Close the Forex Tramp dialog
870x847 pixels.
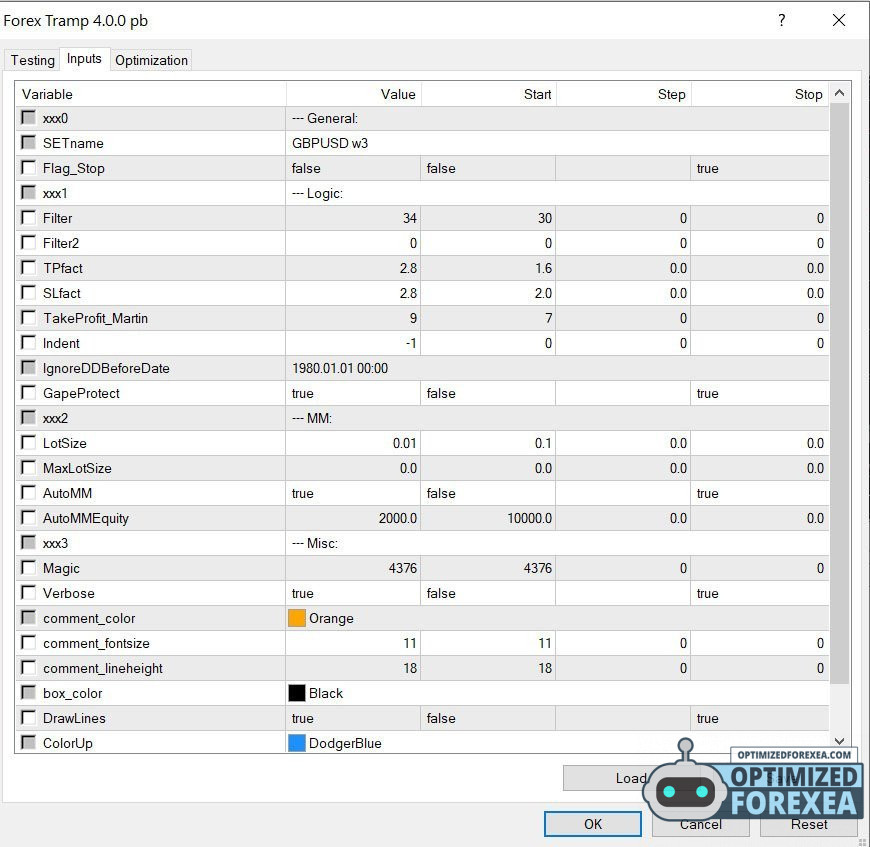point(839,21)
